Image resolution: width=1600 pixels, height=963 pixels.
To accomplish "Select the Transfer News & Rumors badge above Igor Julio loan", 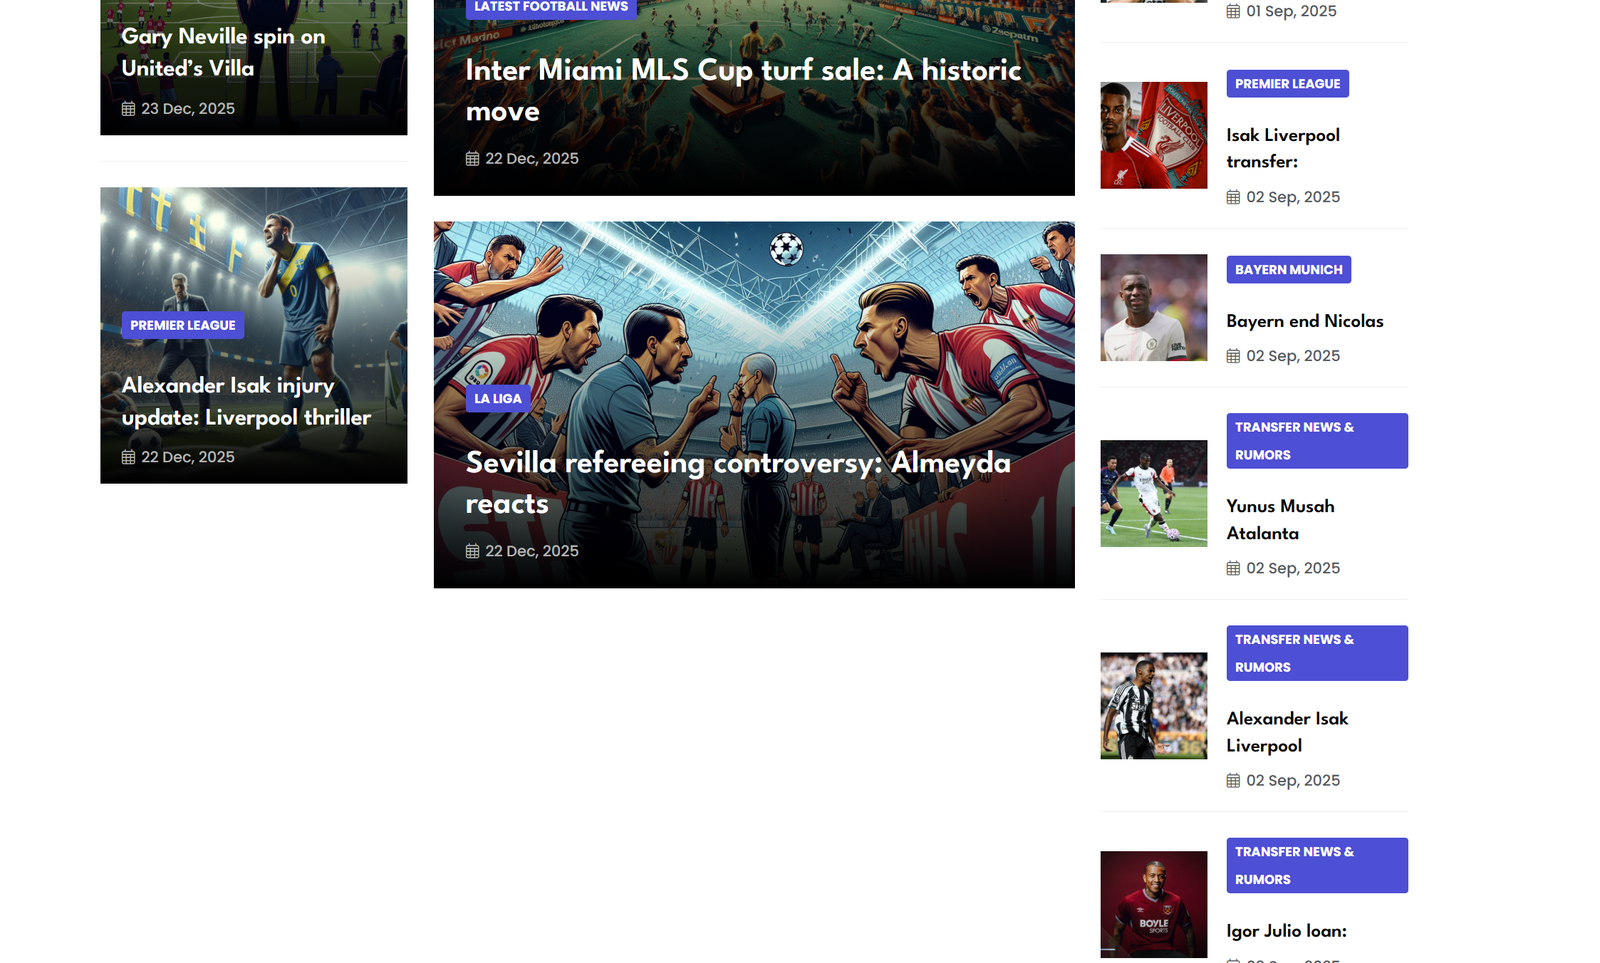I will point(1317,866).
